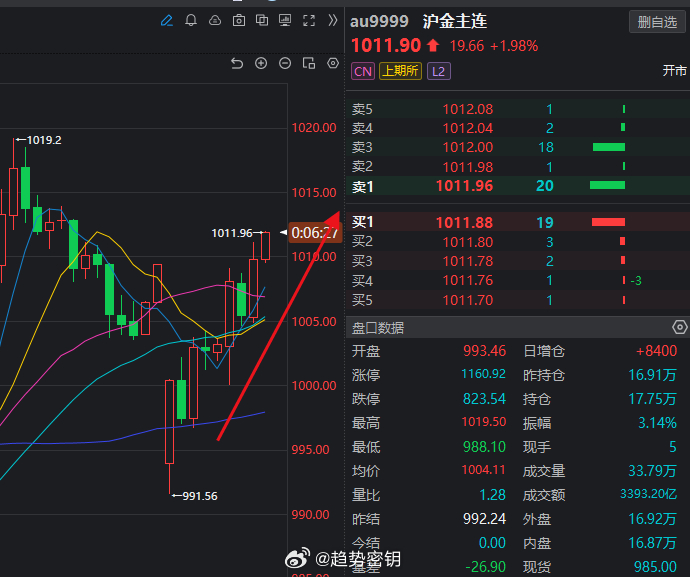The width and height of the screenshot is (690, 577).
Task: Select the 卖2 price 1011.98
Action: tap(467, 167)
